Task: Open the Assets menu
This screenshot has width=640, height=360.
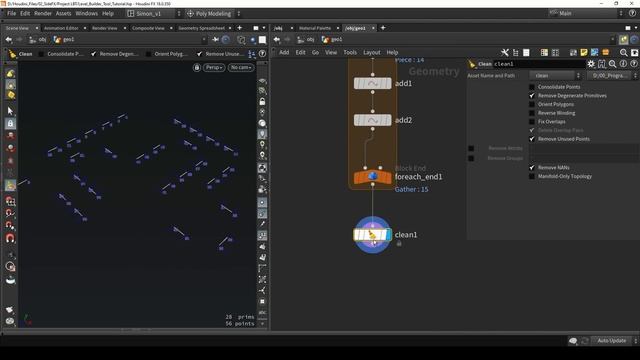Action: click(63, 13)
